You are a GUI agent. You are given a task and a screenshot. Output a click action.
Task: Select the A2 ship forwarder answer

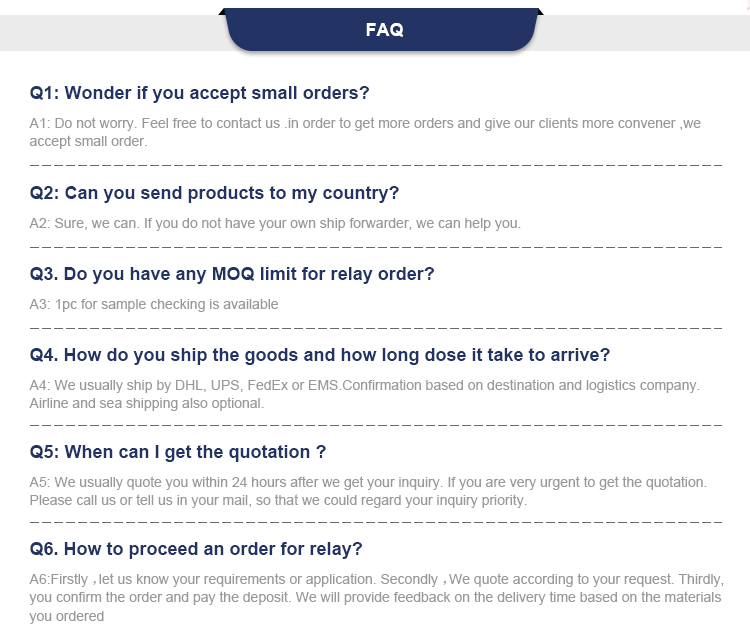pyautogui.click(x=275, y=223)
